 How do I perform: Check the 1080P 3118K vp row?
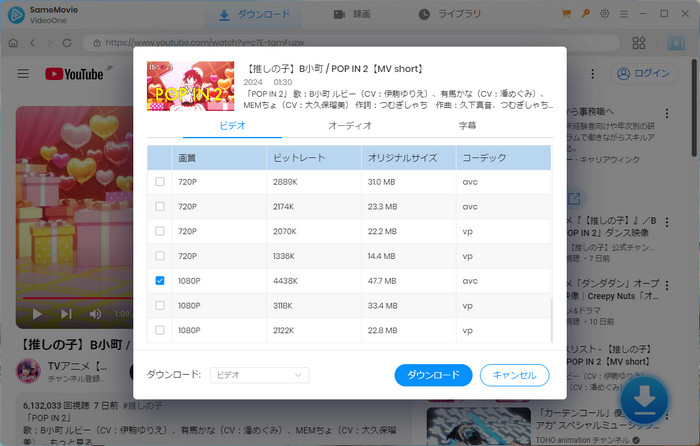160,305
